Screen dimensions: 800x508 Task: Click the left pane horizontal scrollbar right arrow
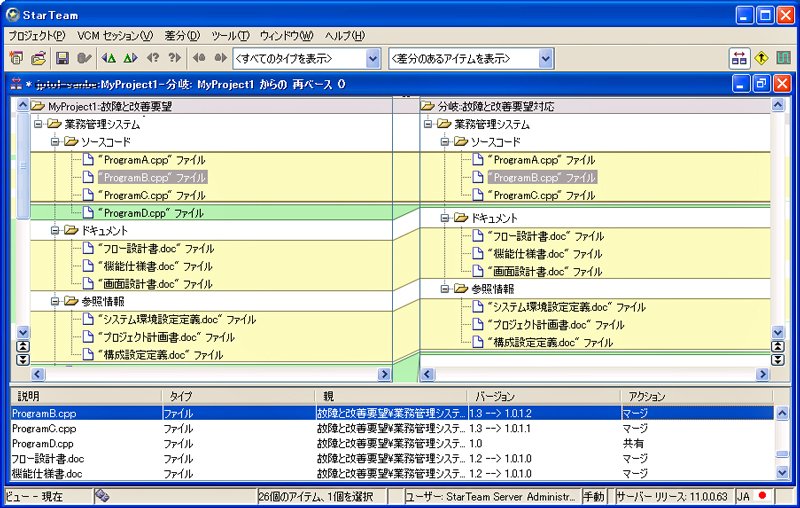[385, 374]
